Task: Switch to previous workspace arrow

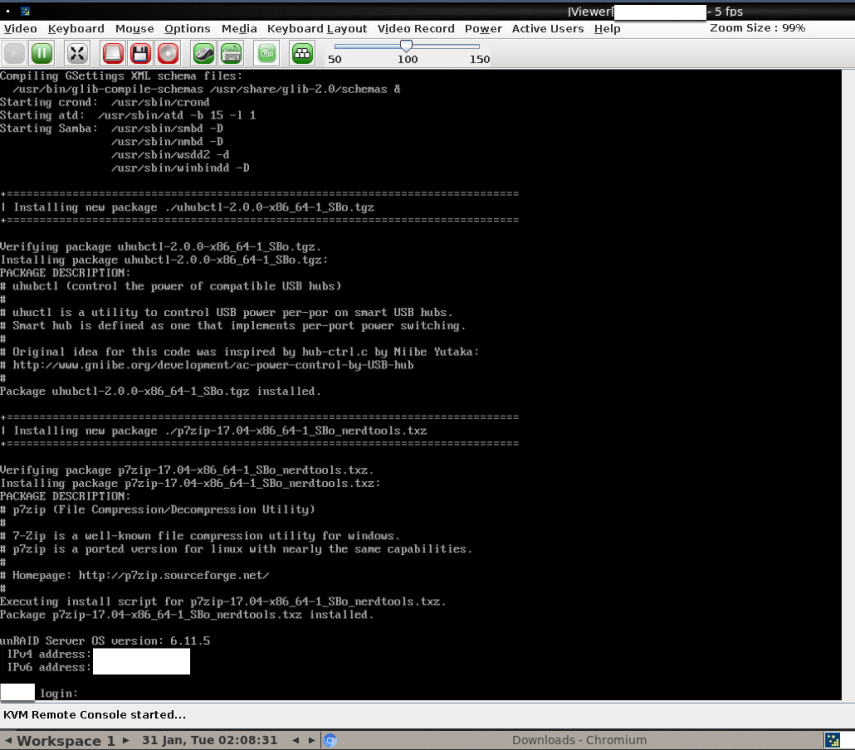Action: 8,740
